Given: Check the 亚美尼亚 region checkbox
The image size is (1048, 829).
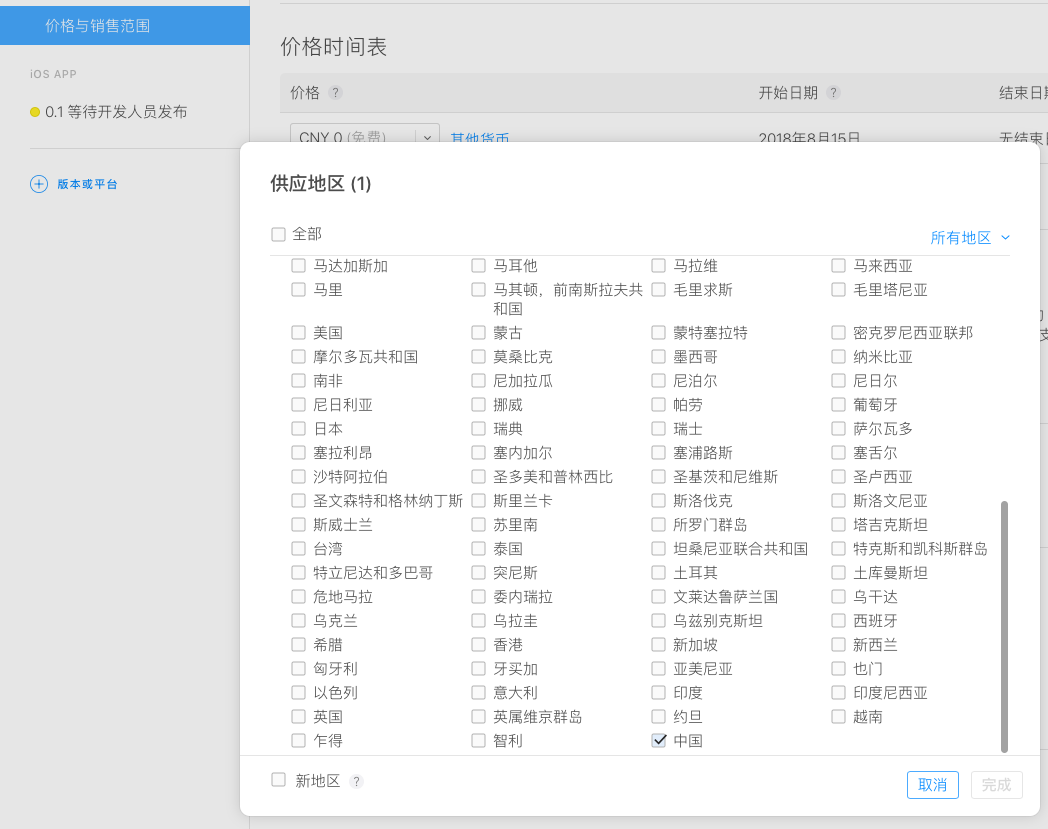Looking at the screenshot, I should [658, 669].
